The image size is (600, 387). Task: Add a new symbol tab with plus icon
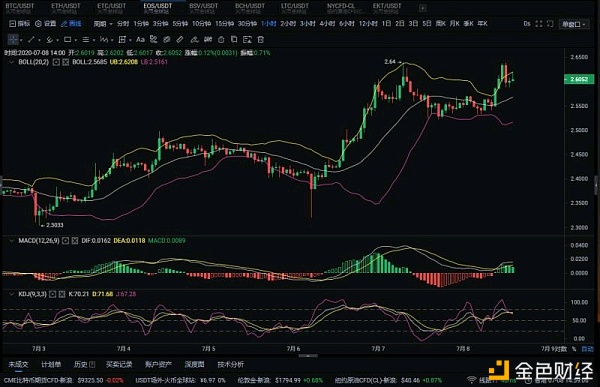[x=422, y=8]
